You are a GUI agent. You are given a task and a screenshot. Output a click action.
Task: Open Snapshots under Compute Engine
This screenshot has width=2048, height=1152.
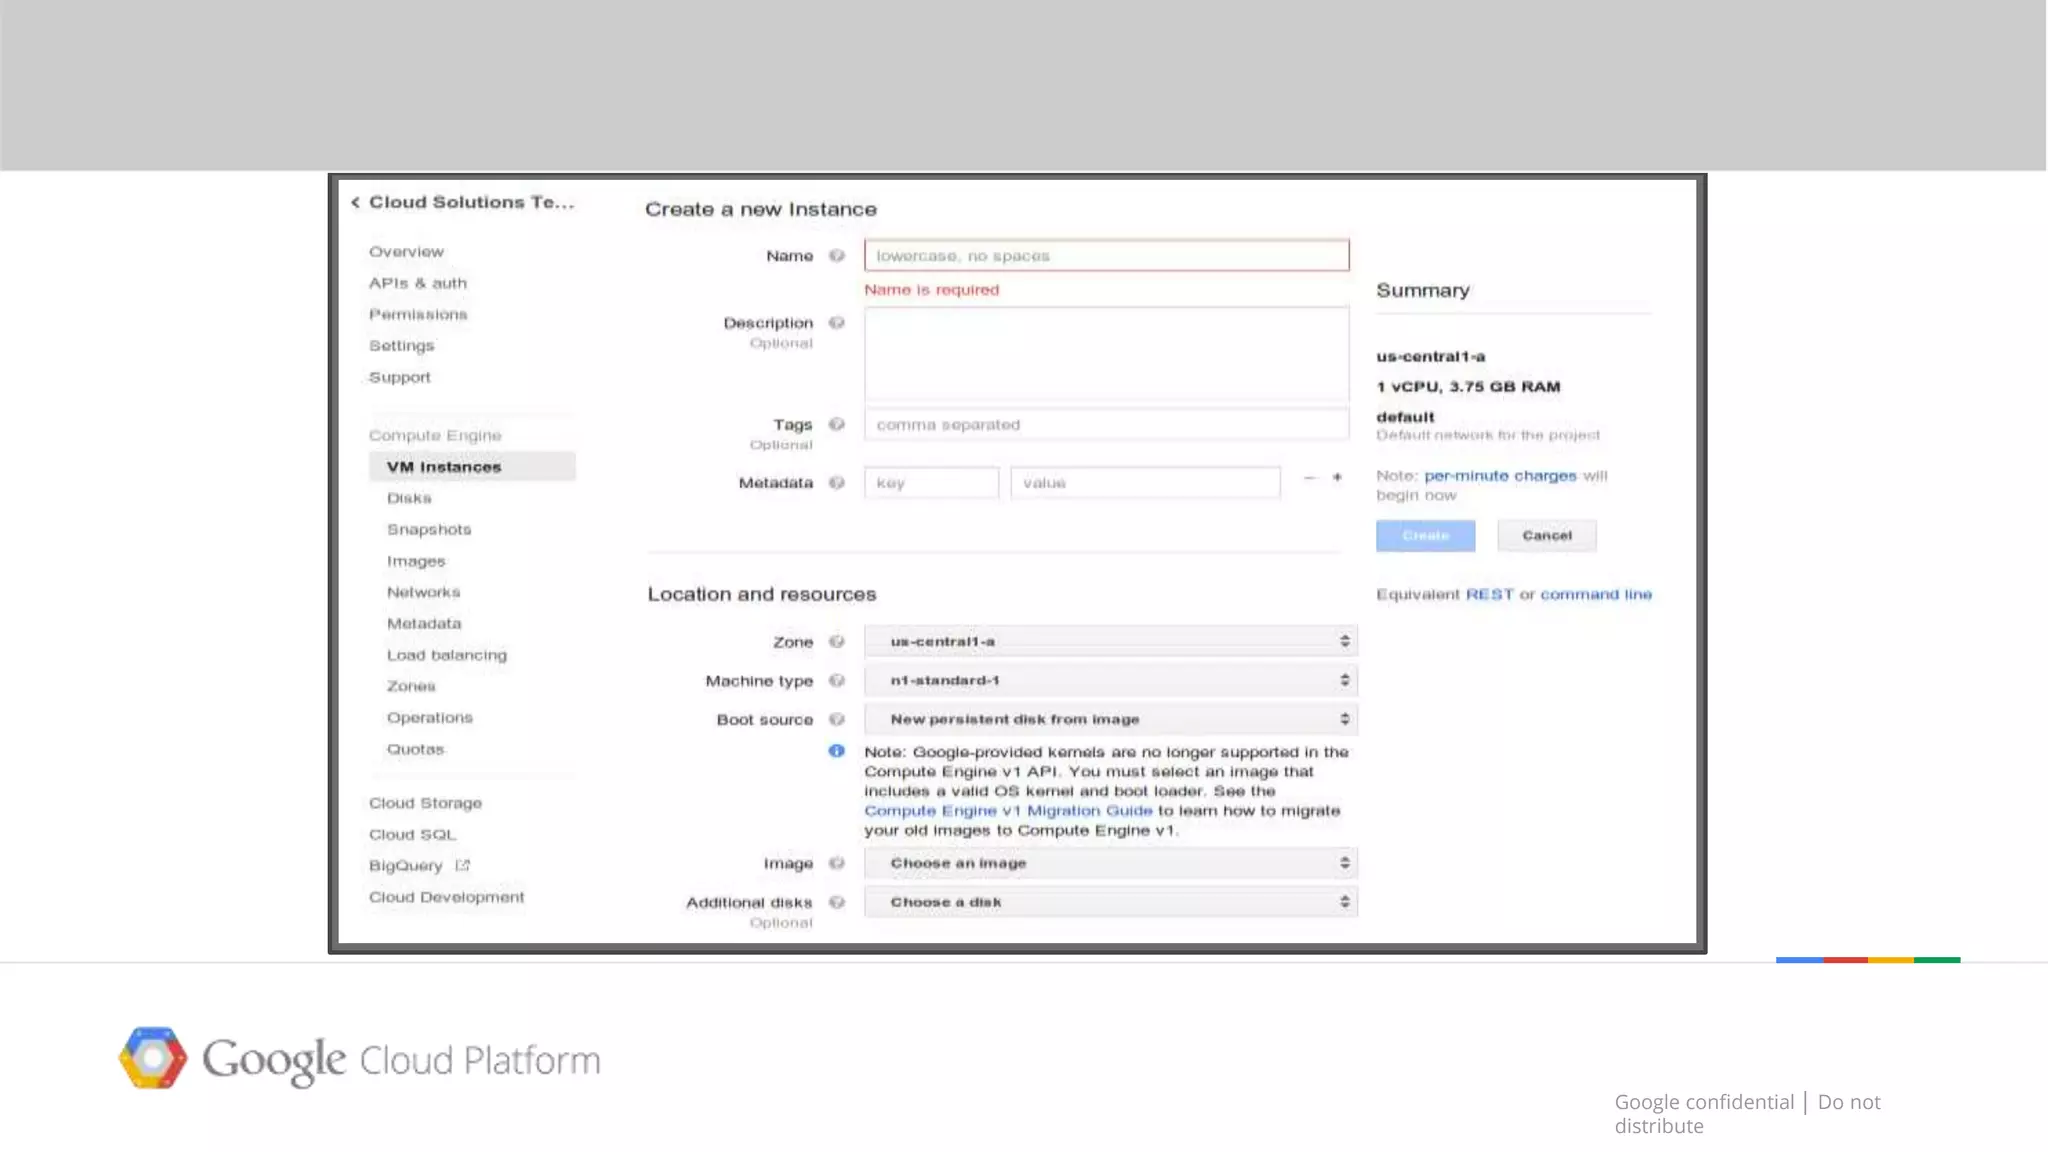click(x=429, y=530)
